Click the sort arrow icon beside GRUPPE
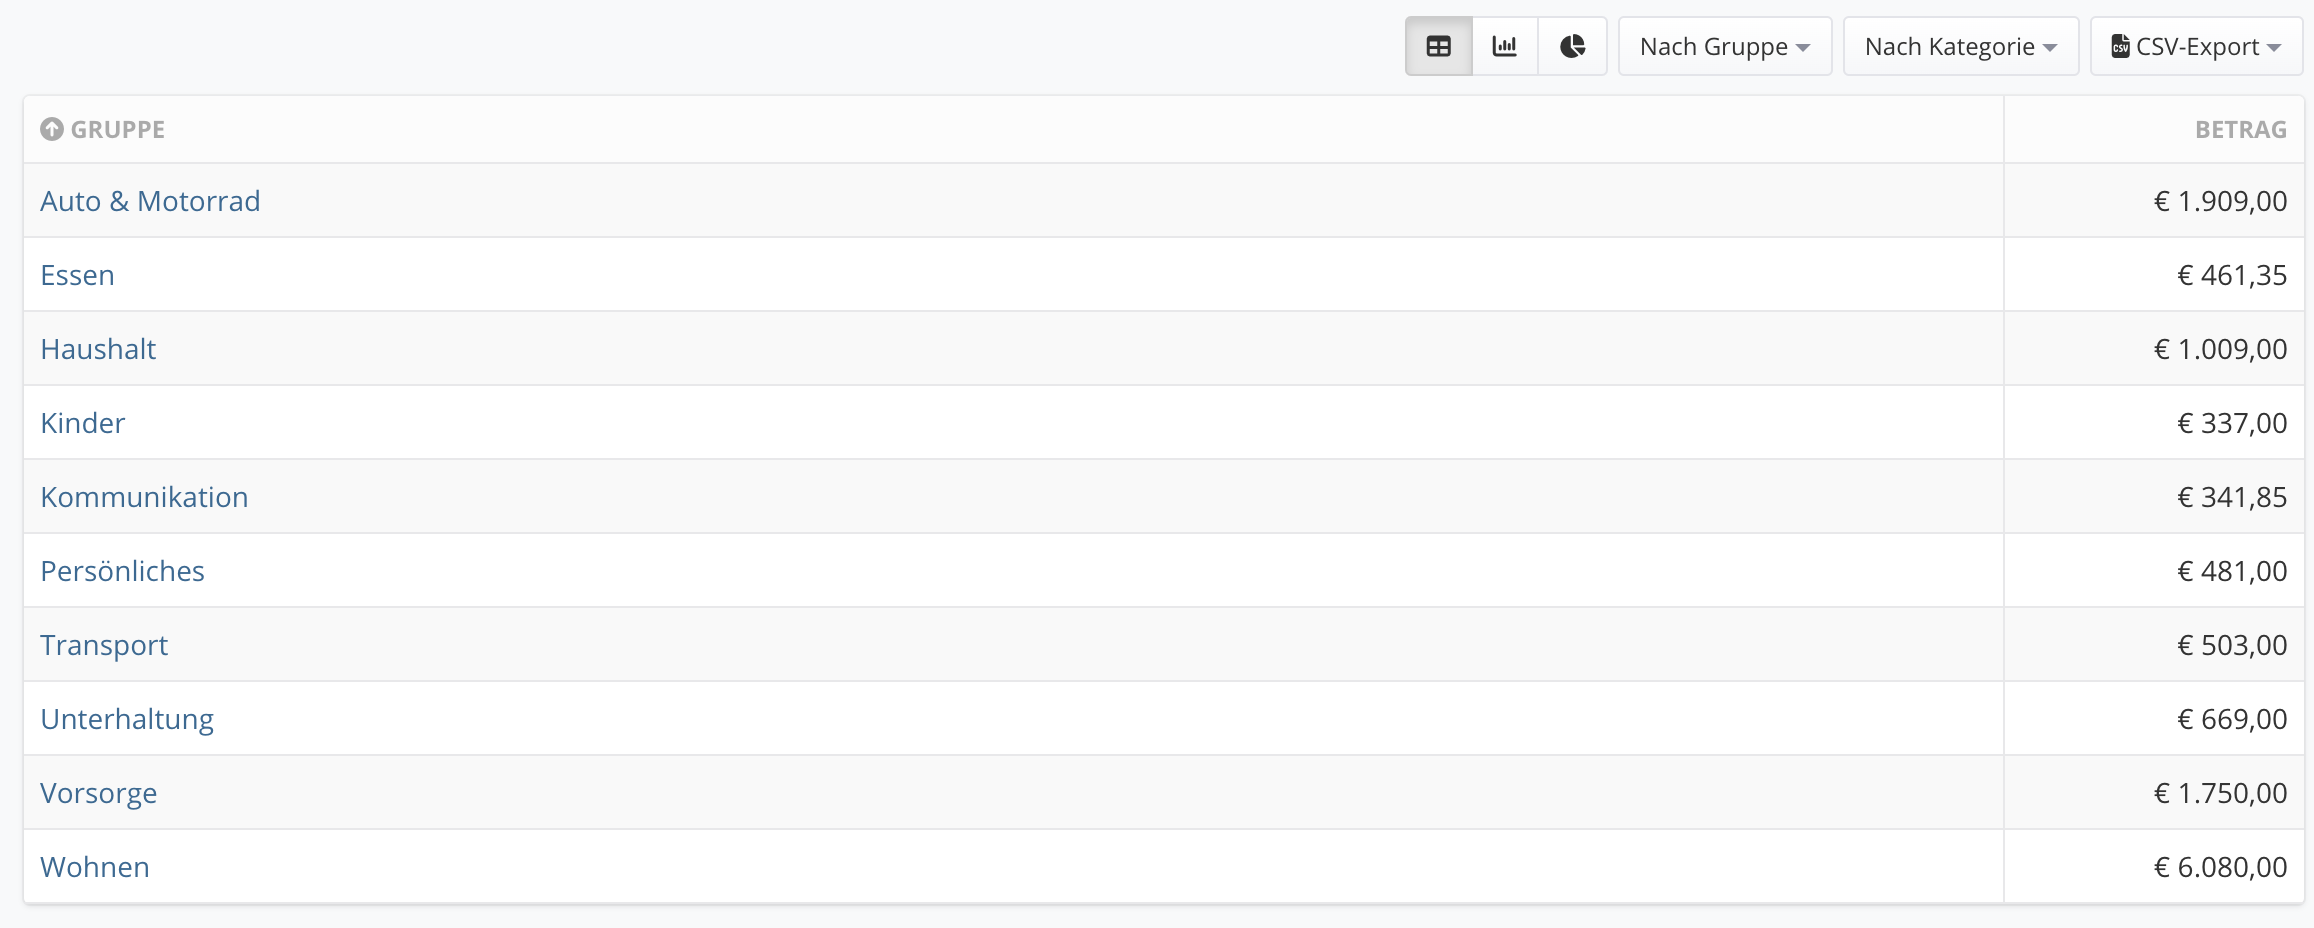The width and height of the screenshot is (2314, 928). (x=52, y=129)
